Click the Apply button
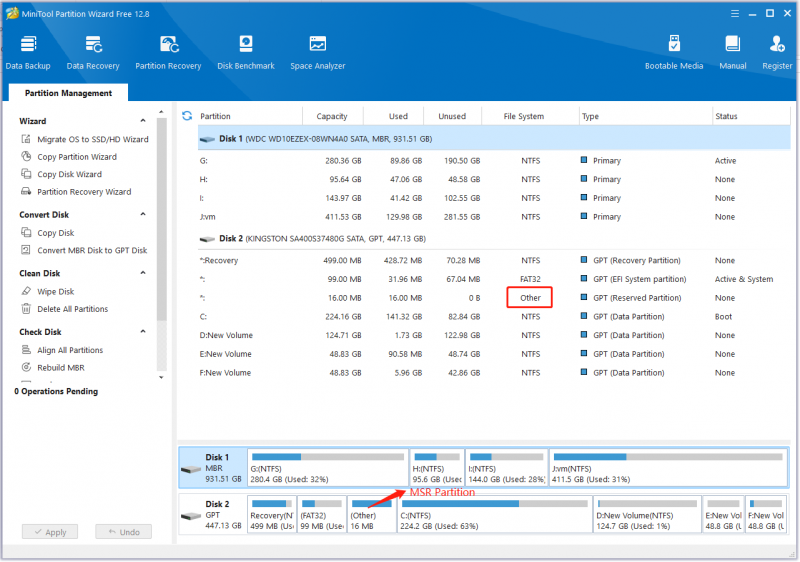 (50, 532)
